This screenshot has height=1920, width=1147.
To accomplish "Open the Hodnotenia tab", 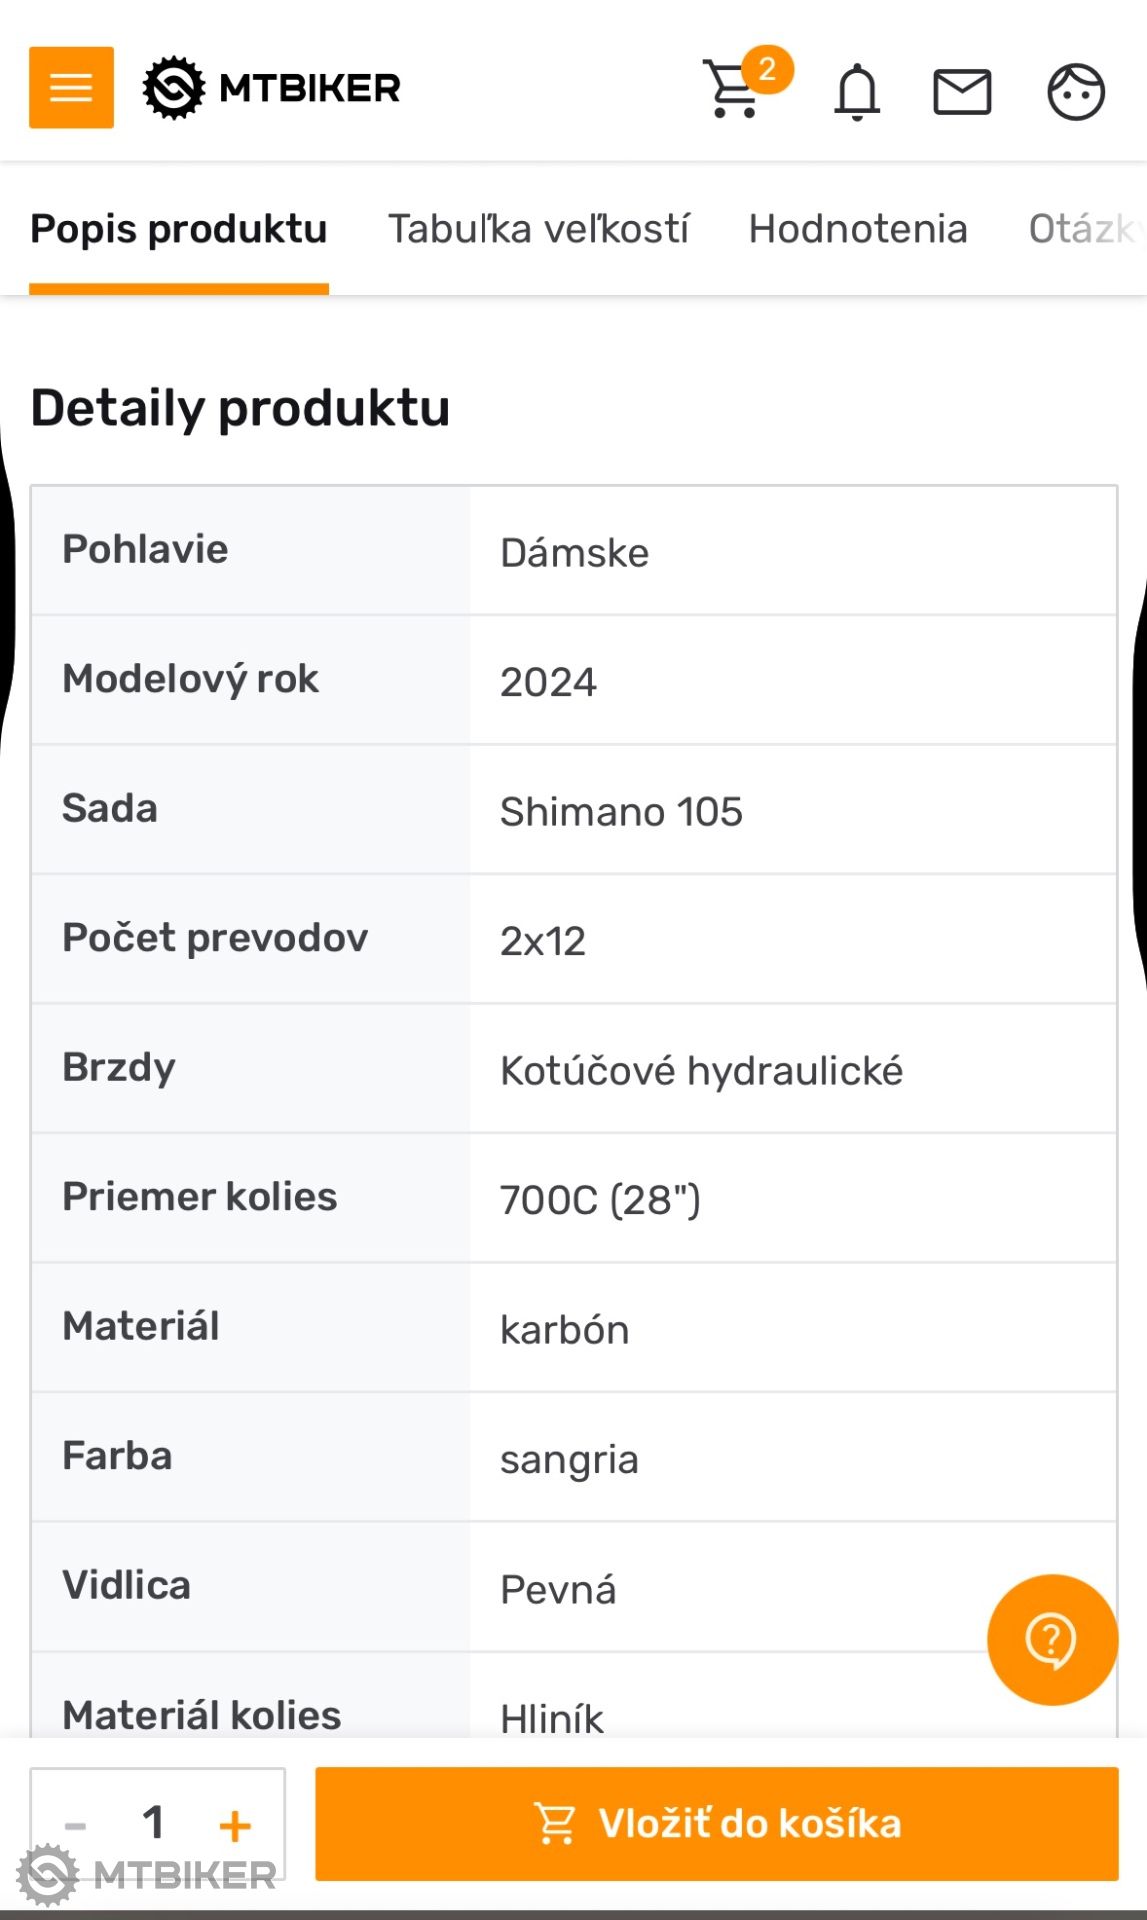I will 858,229.
